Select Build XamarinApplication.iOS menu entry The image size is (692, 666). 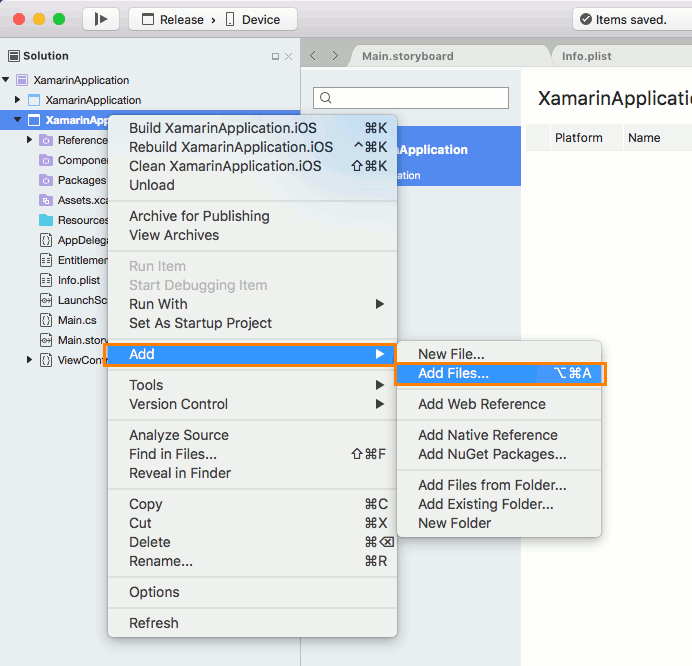pos(222,128)
